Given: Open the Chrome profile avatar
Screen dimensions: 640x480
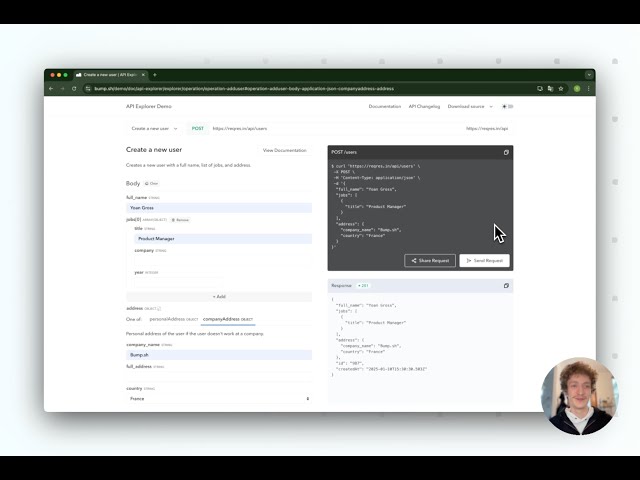Looking at the screenshot, I should pos(577,89).
